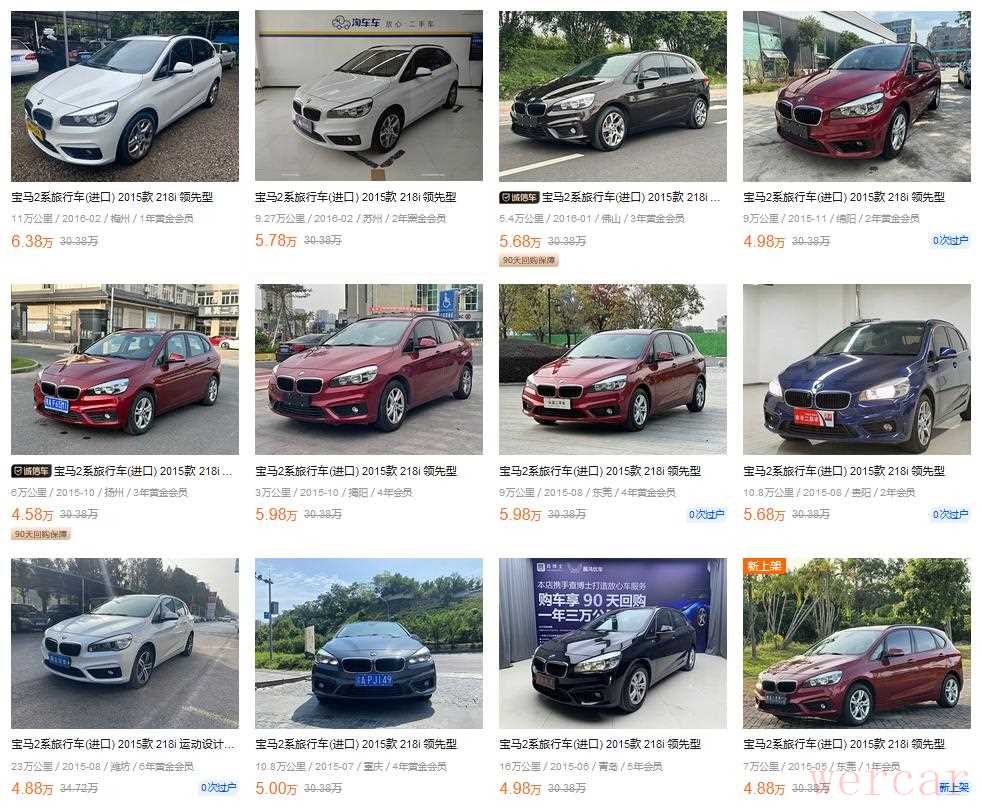The image size is (982, 808).
Task: Click the 90天回购保障 tag under the 佛山 listing
Action: (x=529, y=261)
